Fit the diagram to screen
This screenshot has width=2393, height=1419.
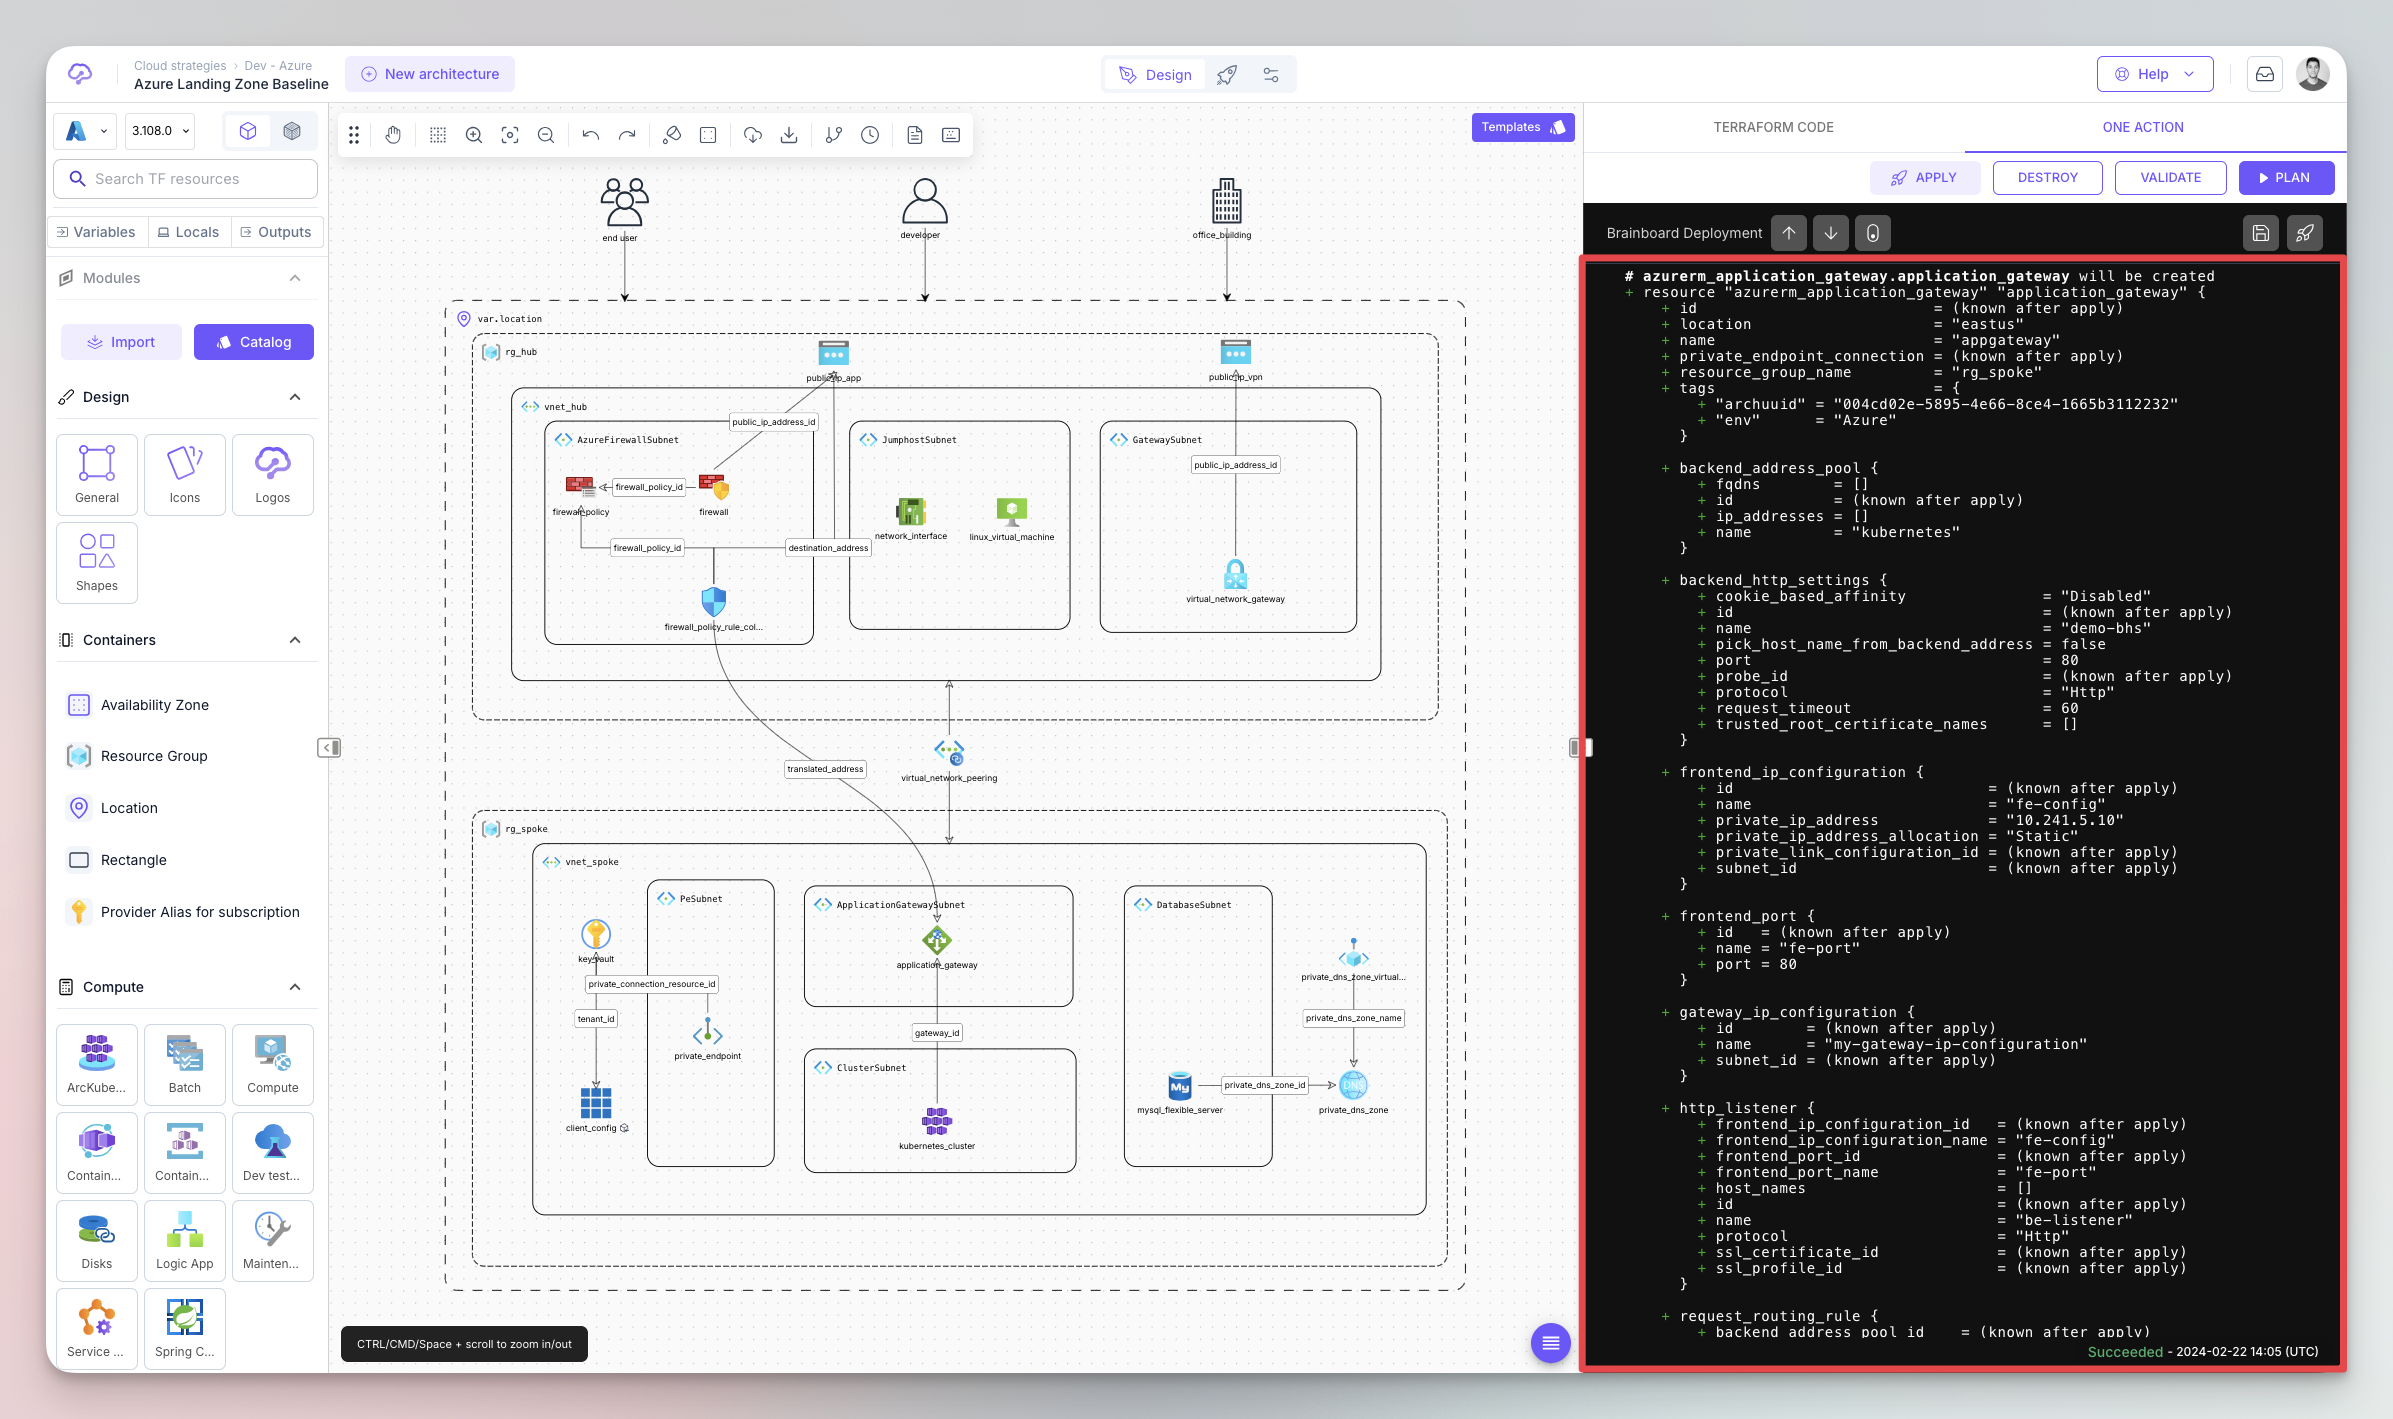pos(510,135)
